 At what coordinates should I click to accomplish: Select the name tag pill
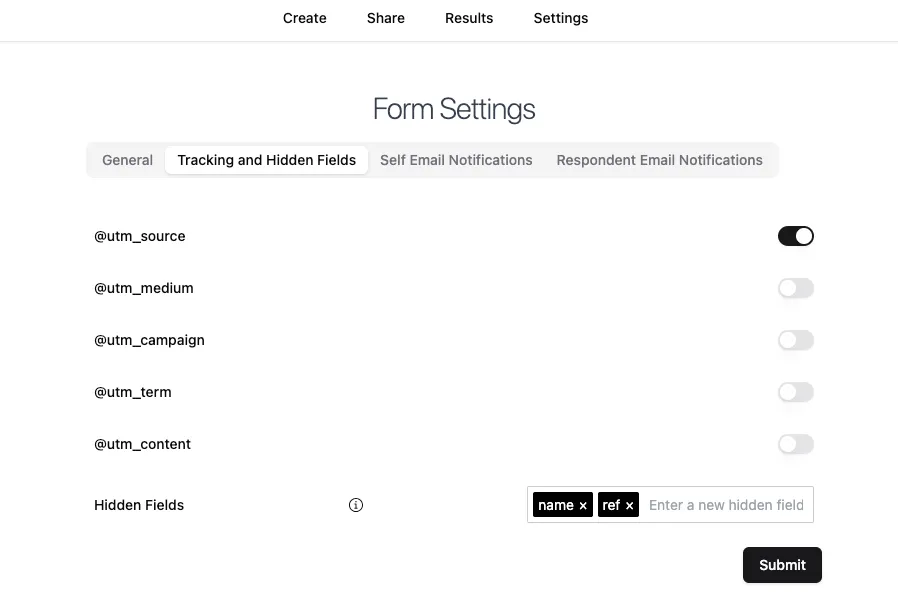pos(556,505)
